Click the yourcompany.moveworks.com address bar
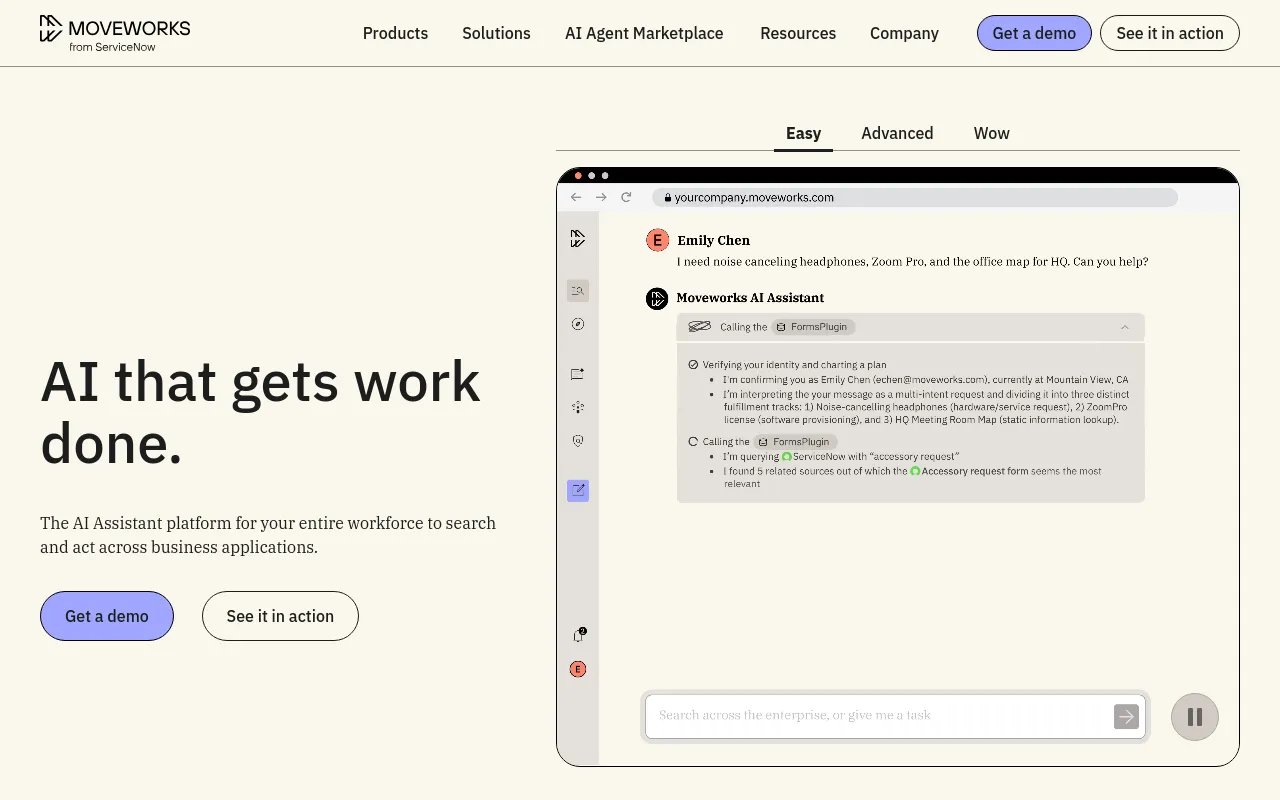Image resolution: width=1280 pixels, height=800 pixels. click(x=915, y=197)
